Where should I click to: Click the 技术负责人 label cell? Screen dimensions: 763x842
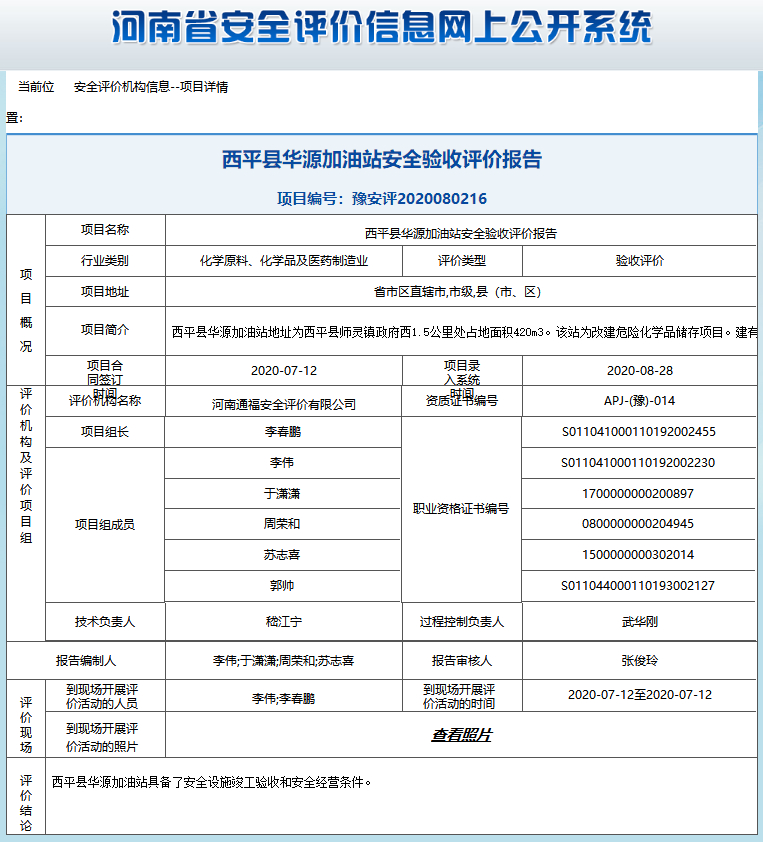[x=105, y=622]
